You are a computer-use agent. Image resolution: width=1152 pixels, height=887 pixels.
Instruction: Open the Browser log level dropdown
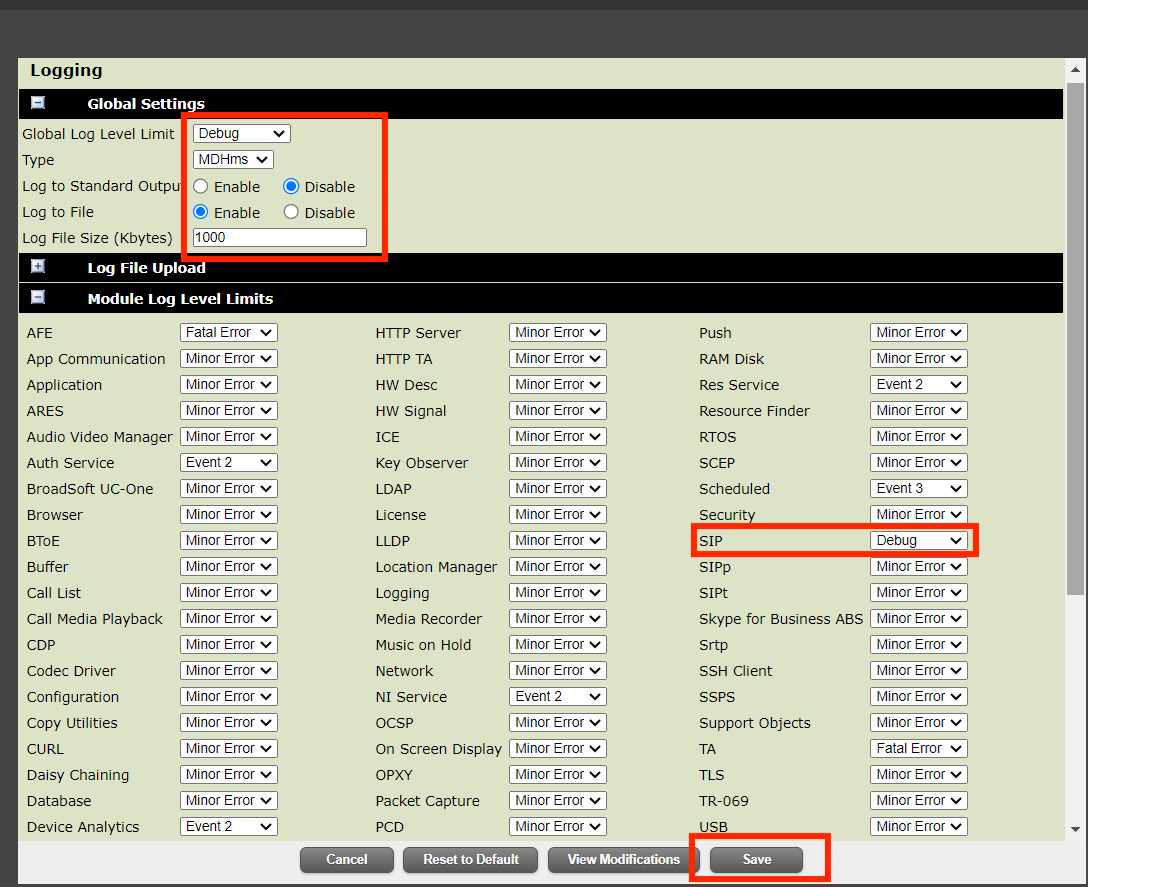228,514
